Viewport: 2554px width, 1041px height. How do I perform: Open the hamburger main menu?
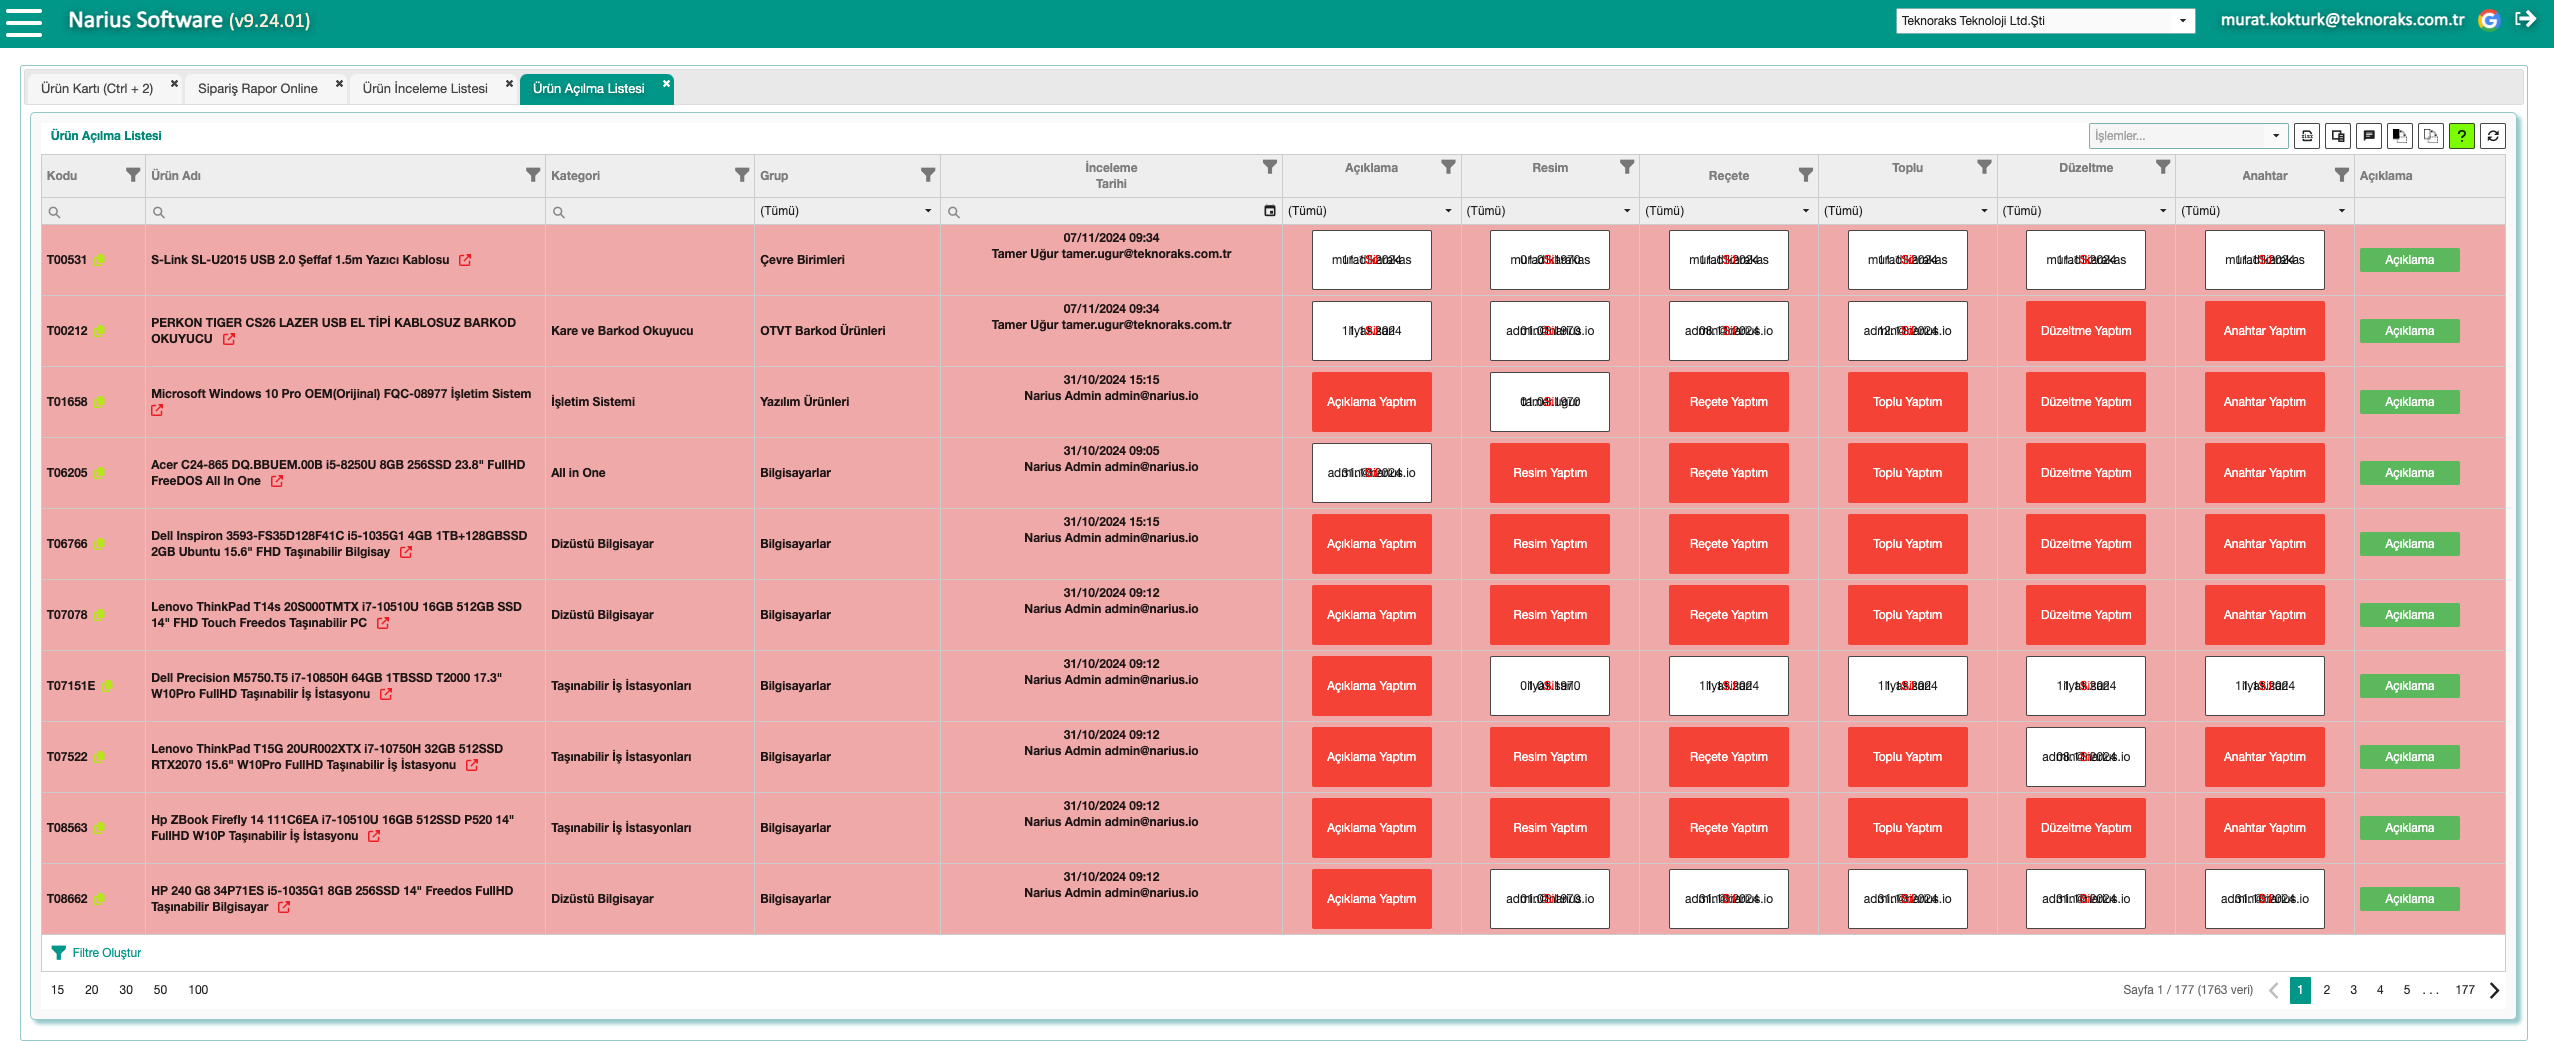(24, 22)
